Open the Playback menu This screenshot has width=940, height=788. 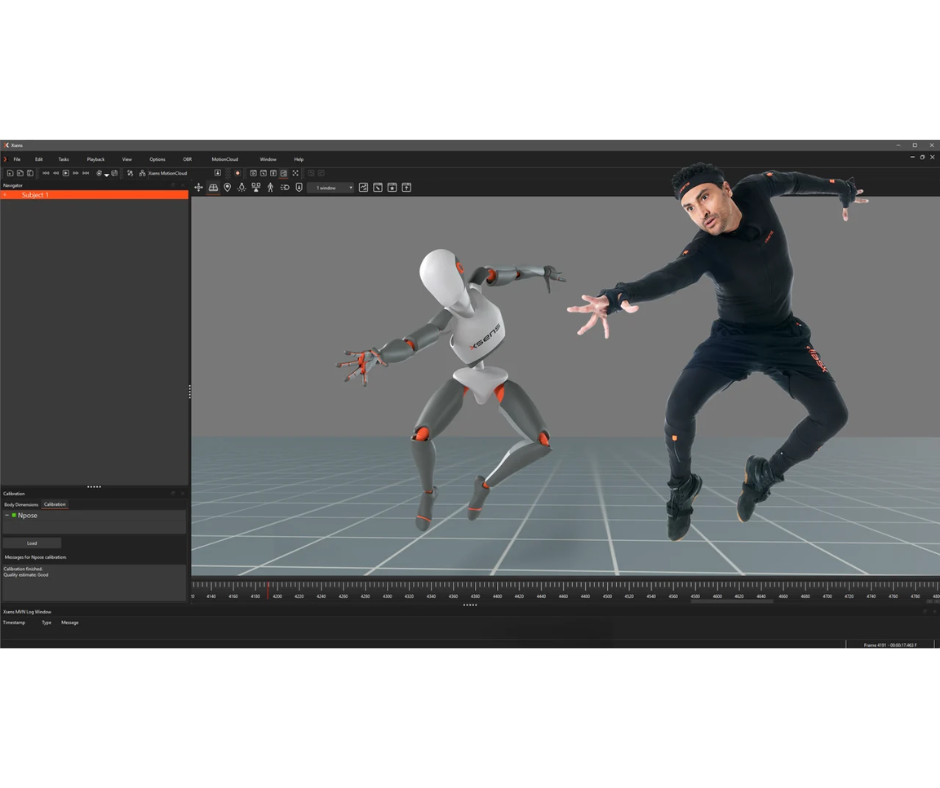(95, 159)
